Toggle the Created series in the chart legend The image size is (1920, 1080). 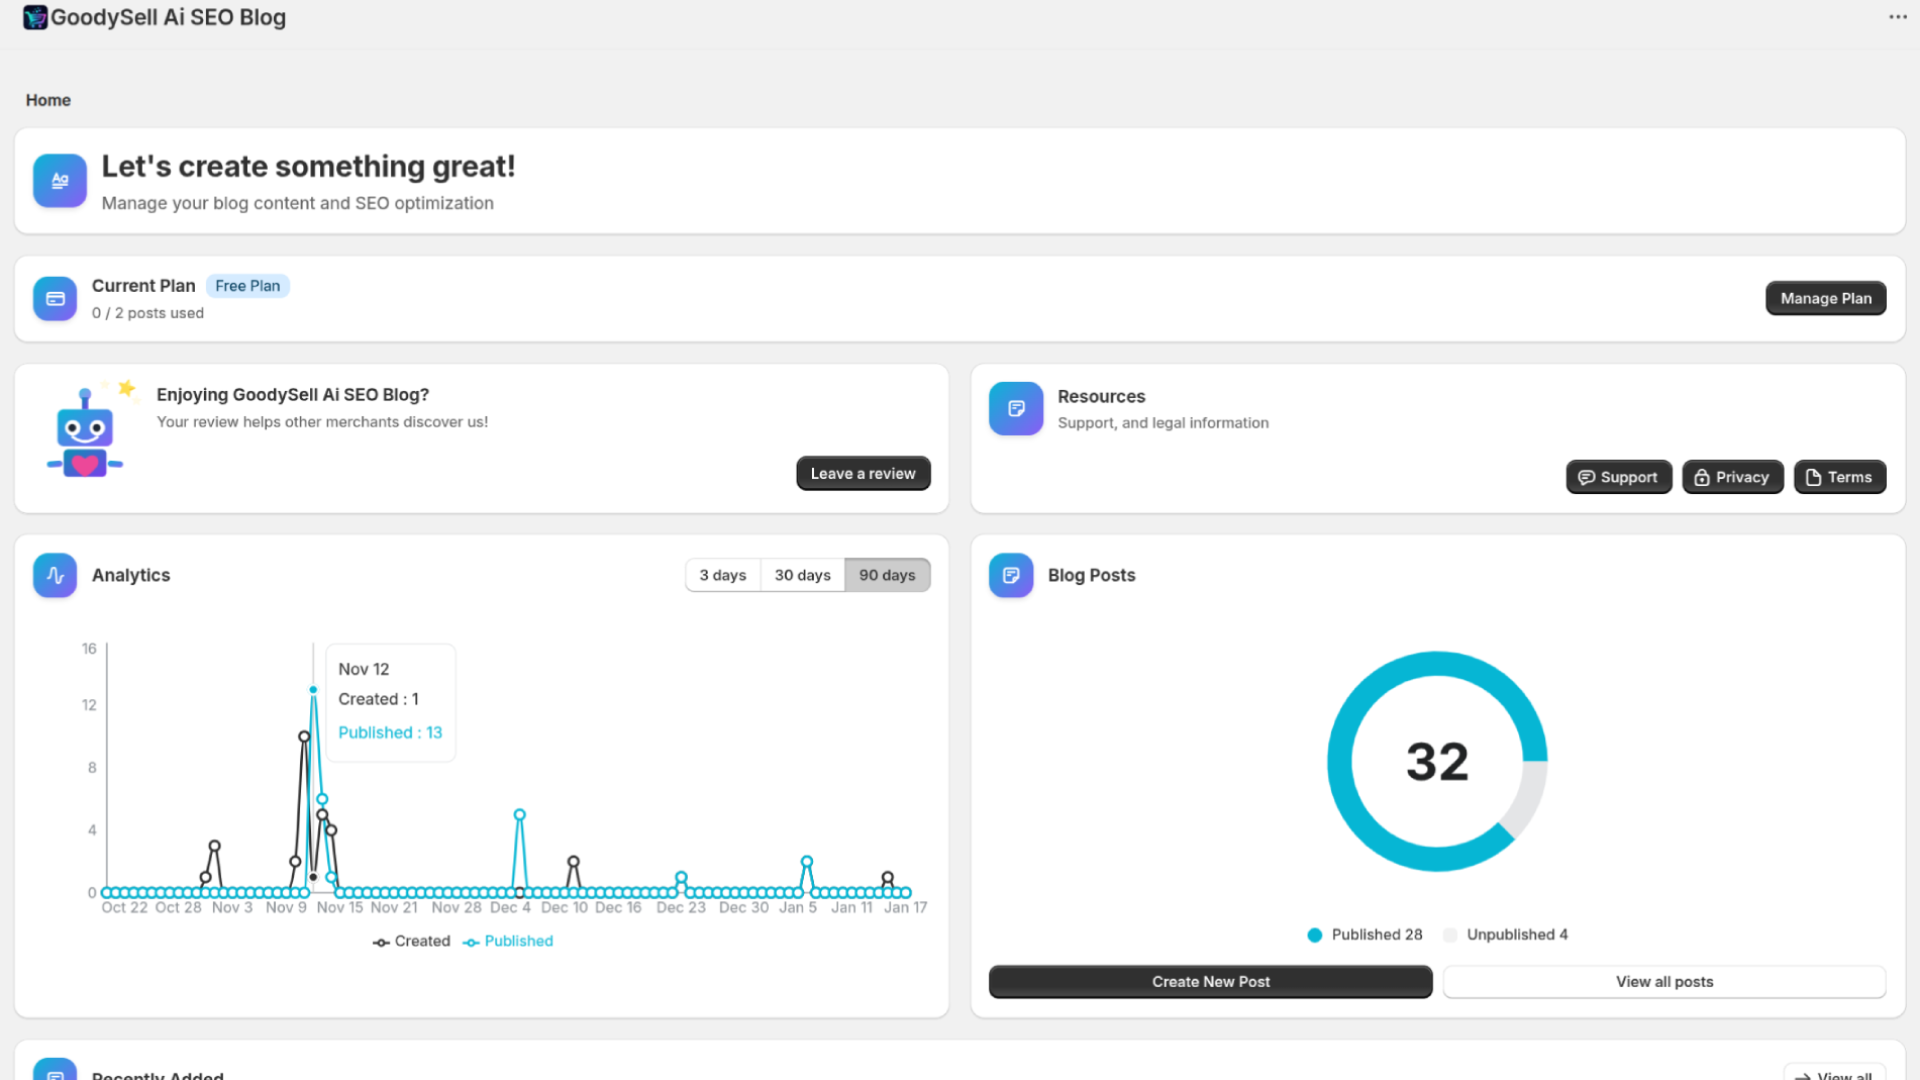[x=411, y=940]
